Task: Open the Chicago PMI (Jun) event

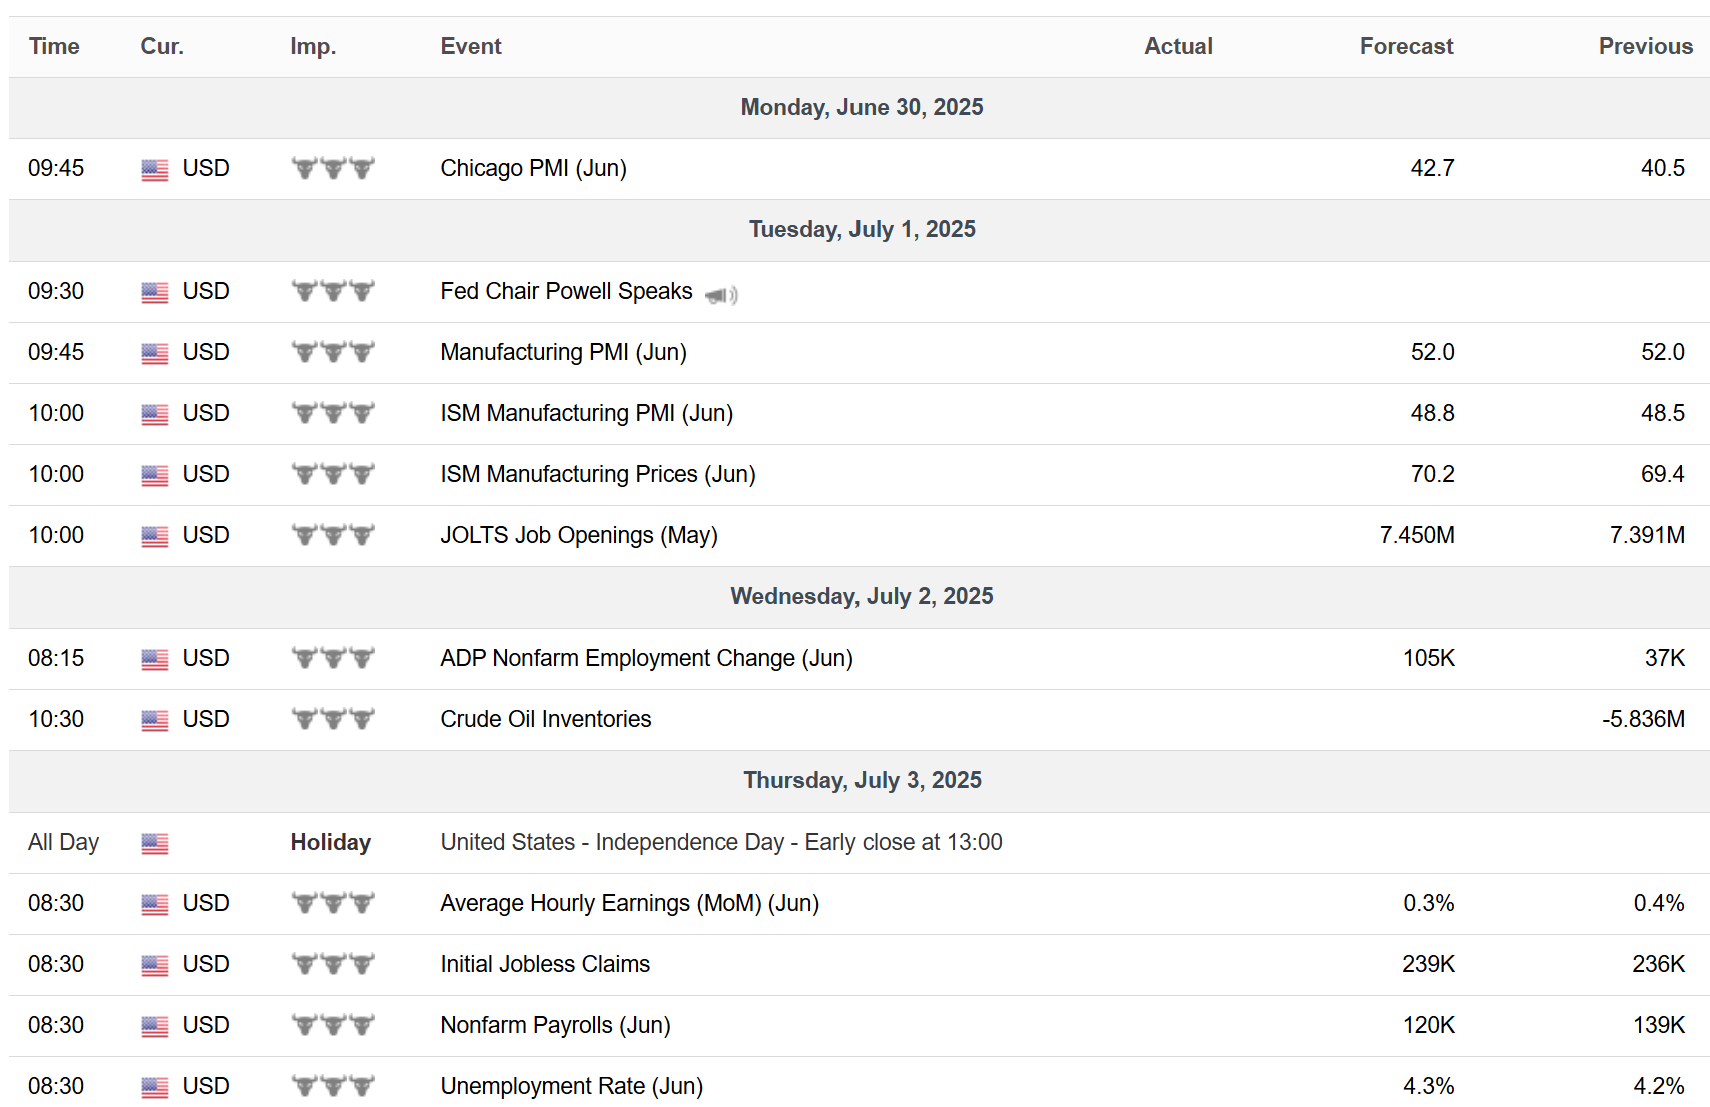Action: (534, 168)
